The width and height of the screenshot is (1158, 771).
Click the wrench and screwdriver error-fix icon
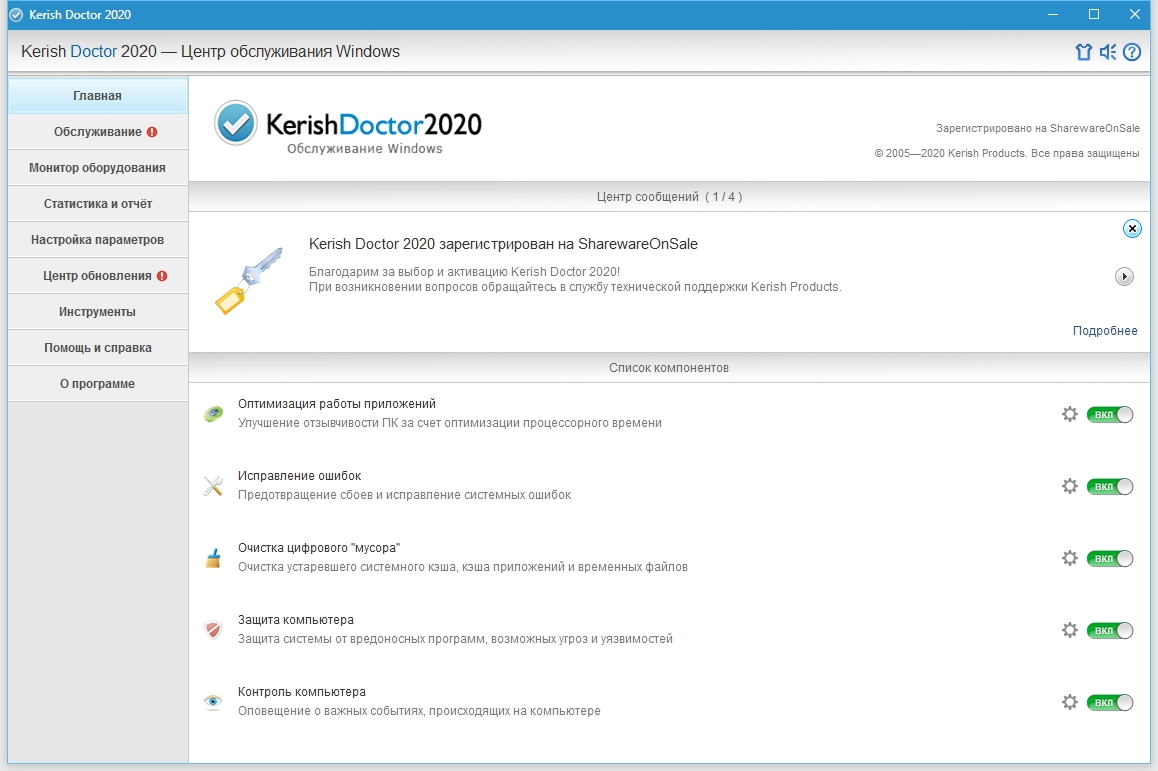tap(213, 486)
